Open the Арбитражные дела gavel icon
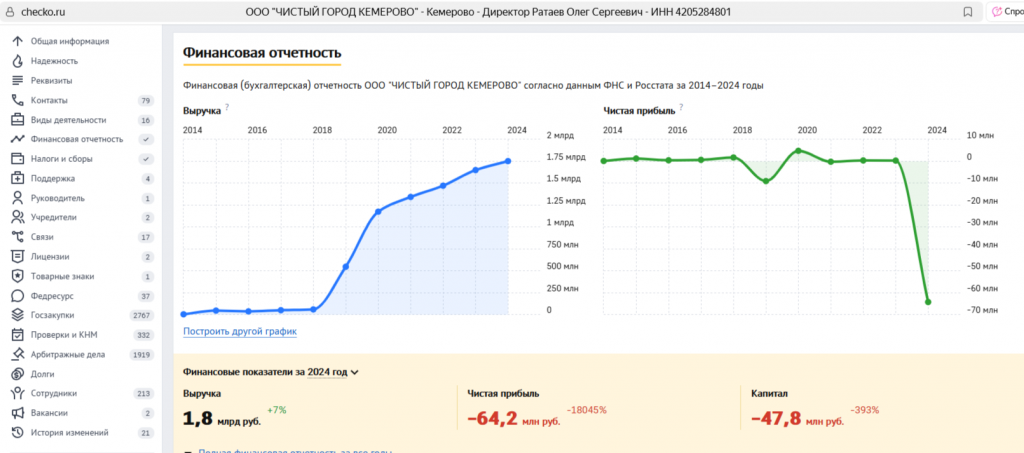This screenshot has width=1024, height=453. [17, 354]
